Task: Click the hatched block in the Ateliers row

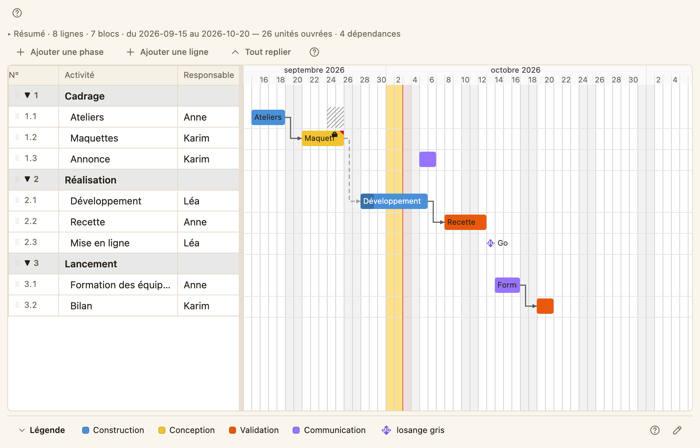Action: 335,117
